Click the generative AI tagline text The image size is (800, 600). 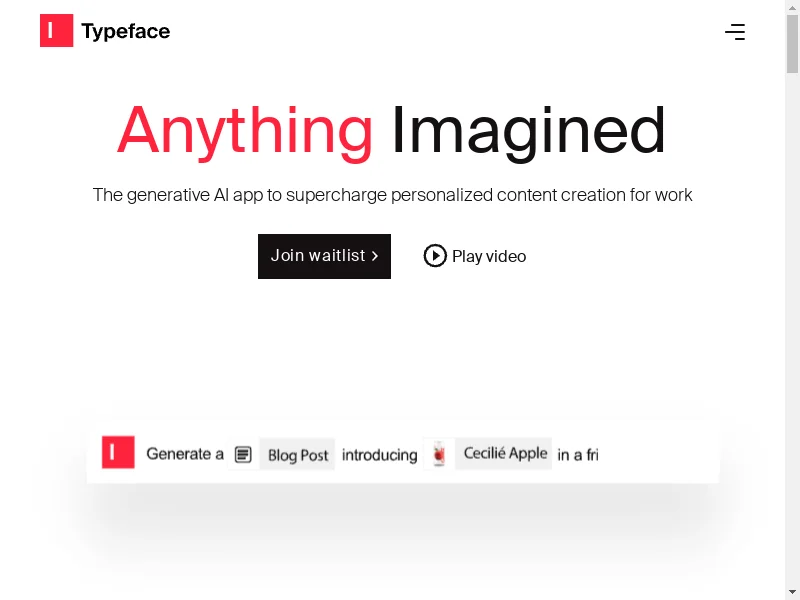tap(392, 195)
